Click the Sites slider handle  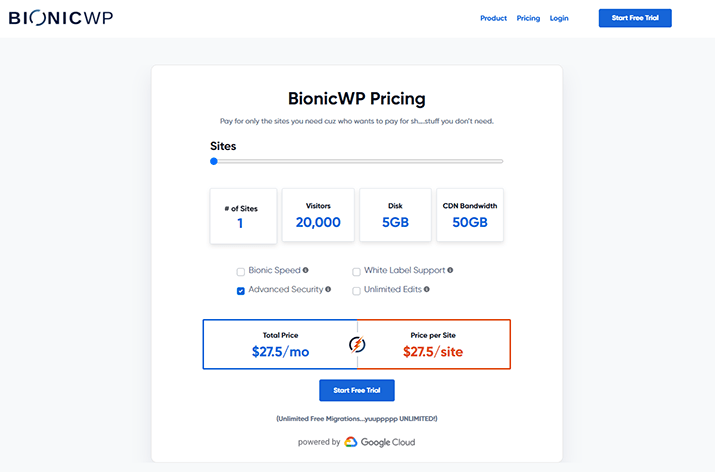click(x=214, y=161)
